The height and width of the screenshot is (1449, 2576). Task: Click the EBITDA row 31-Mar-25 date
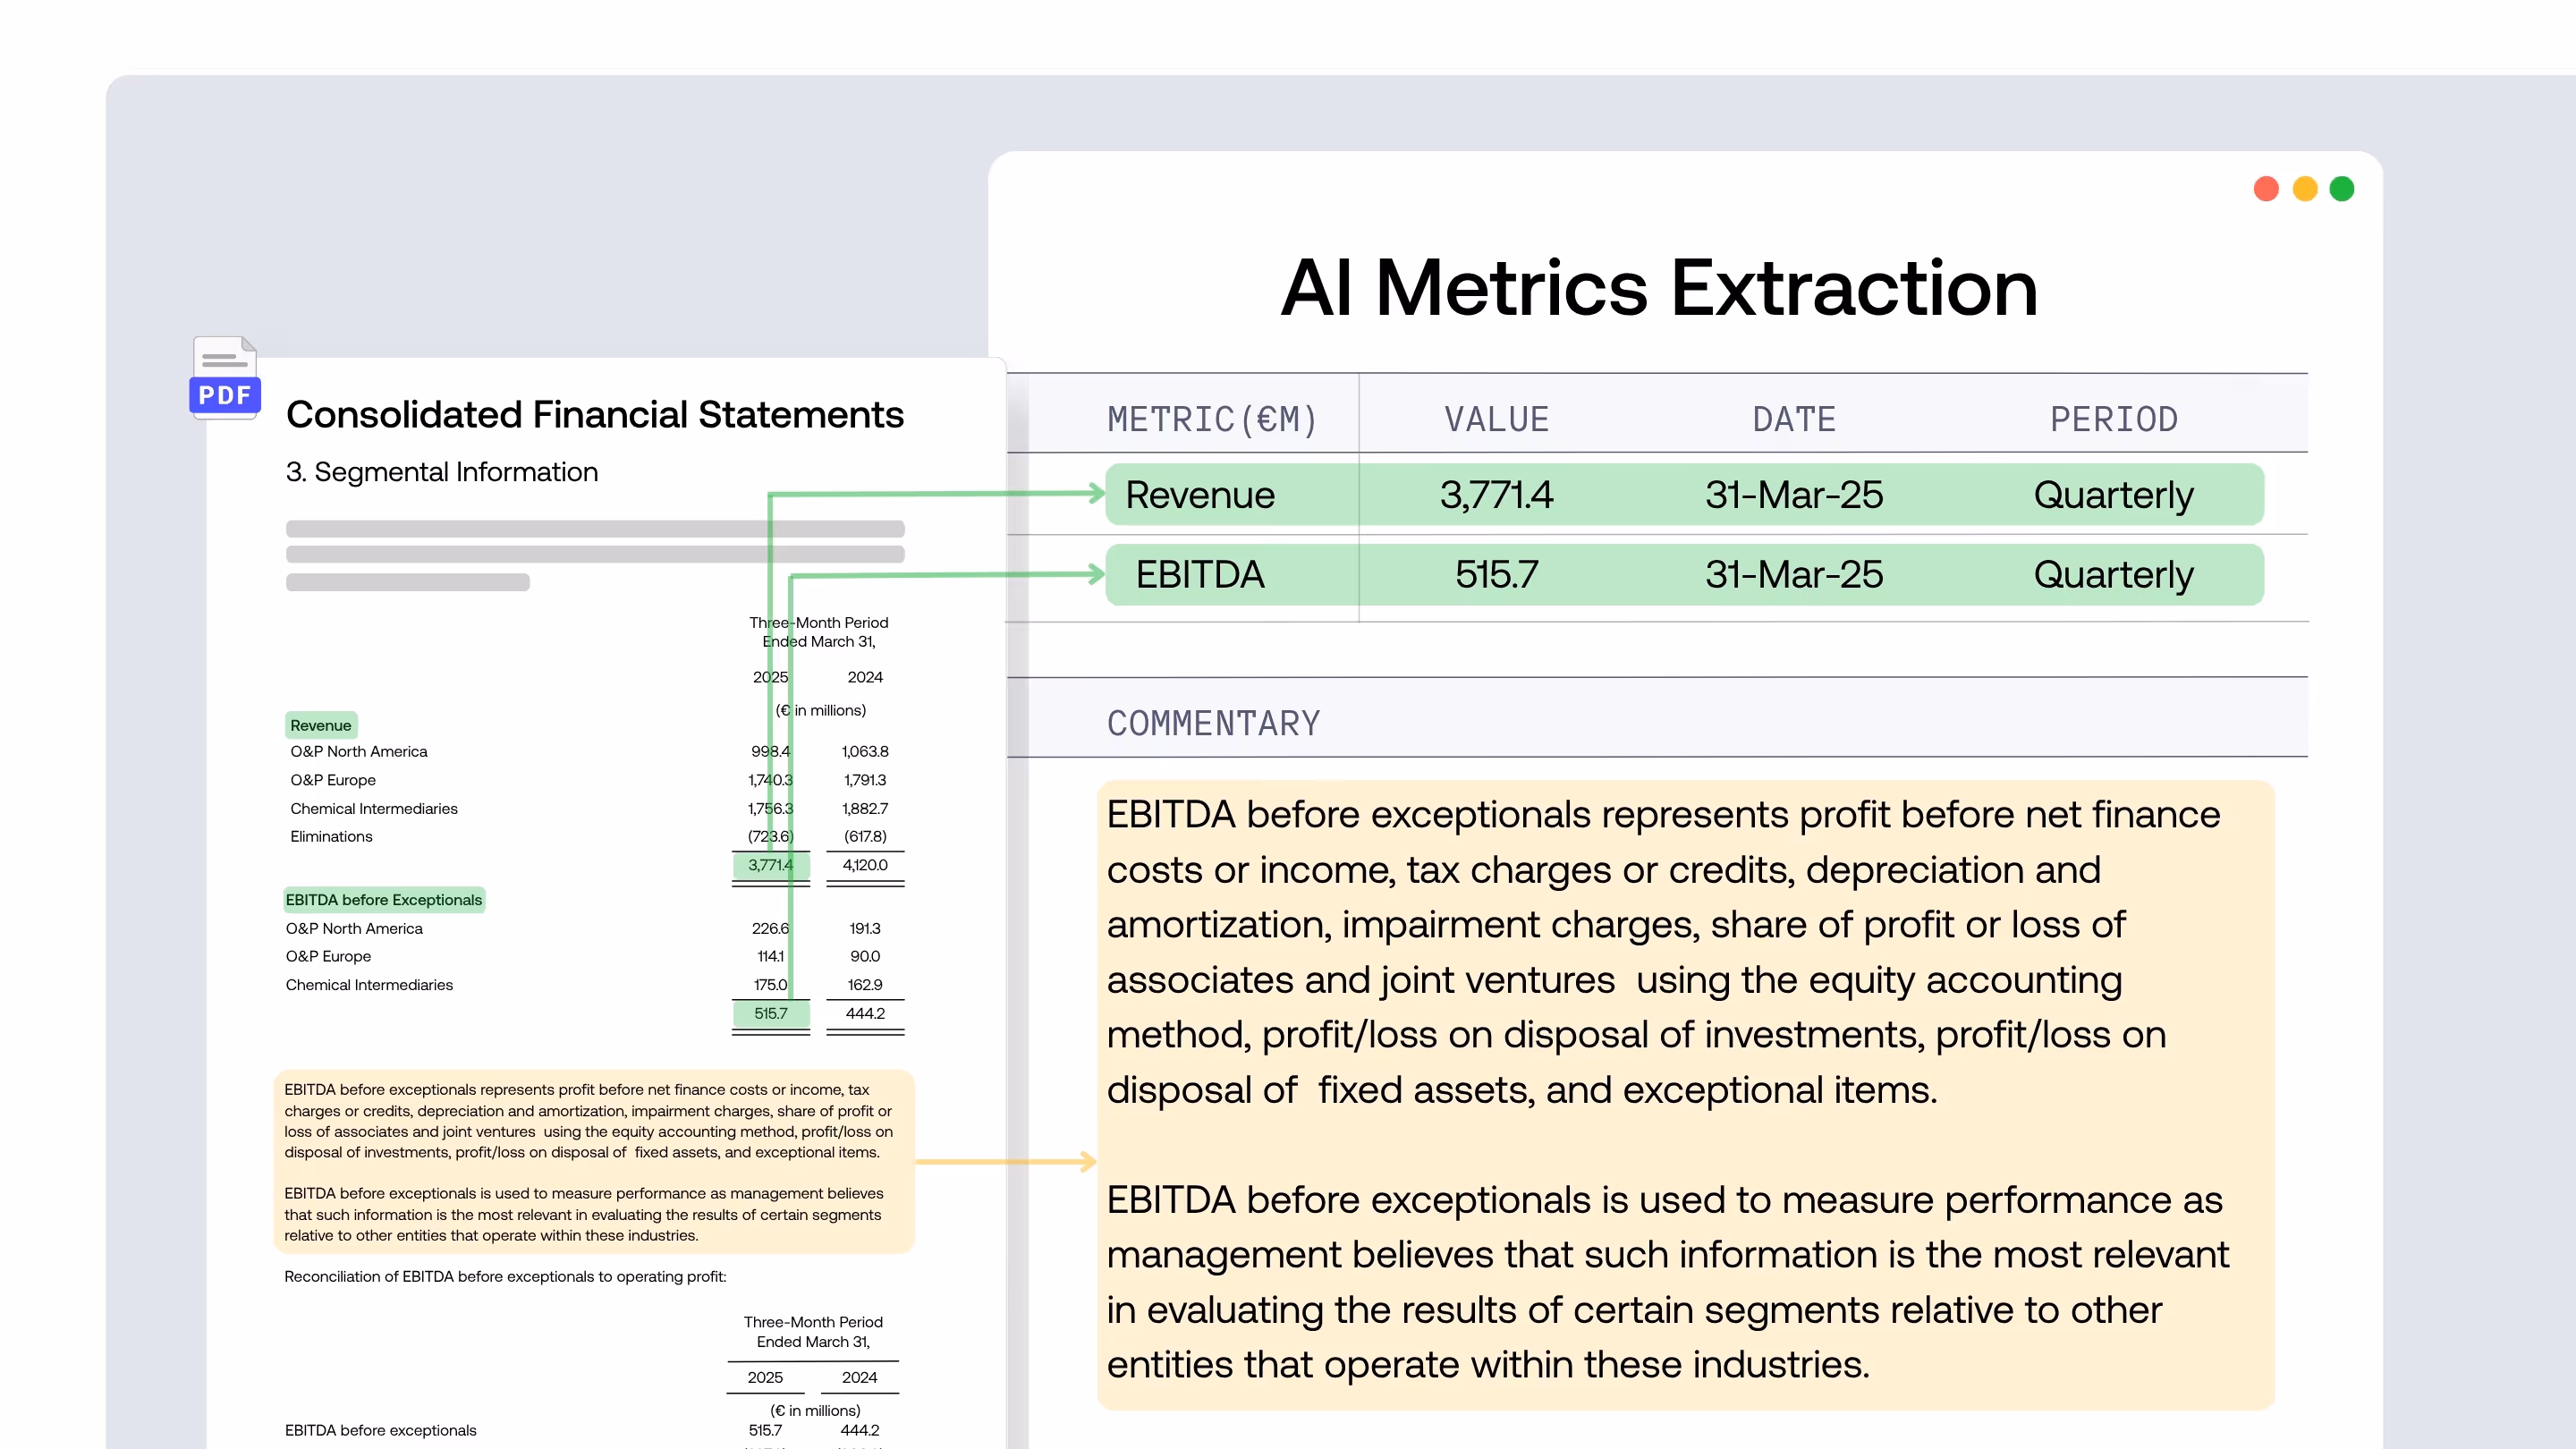coord(1794,575)
